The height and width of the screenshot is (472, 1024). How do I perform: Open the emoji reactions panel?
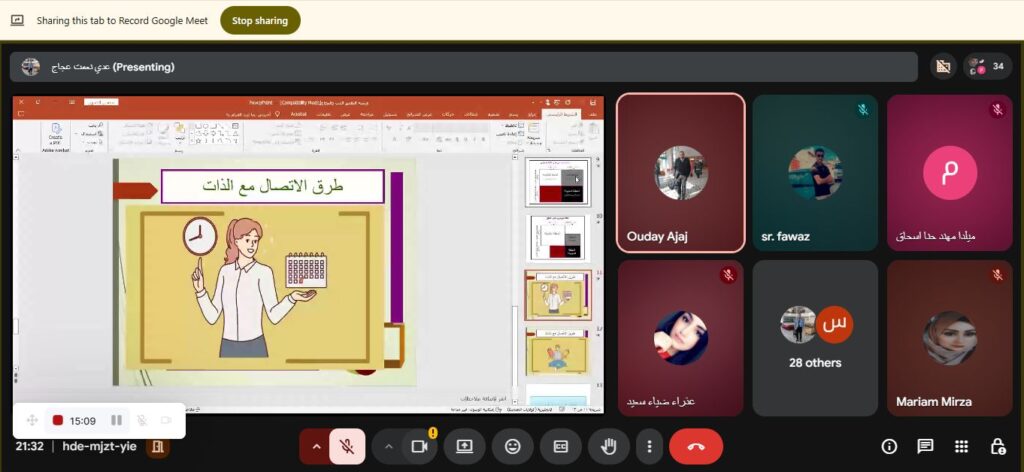[x=512, y=446]
